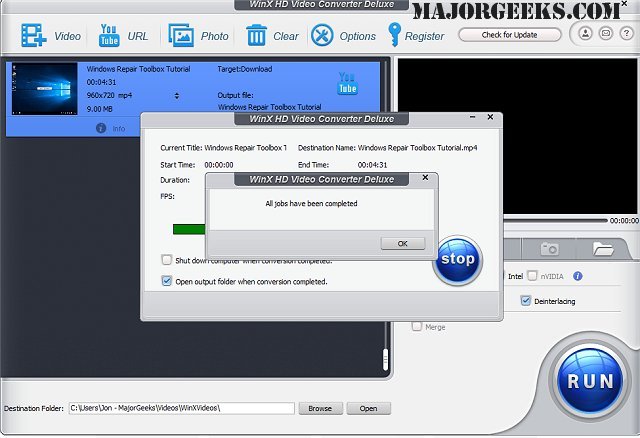
Task: Open the YouTube URL downloader
Action: pyautogui.click(x=109, y=35)
